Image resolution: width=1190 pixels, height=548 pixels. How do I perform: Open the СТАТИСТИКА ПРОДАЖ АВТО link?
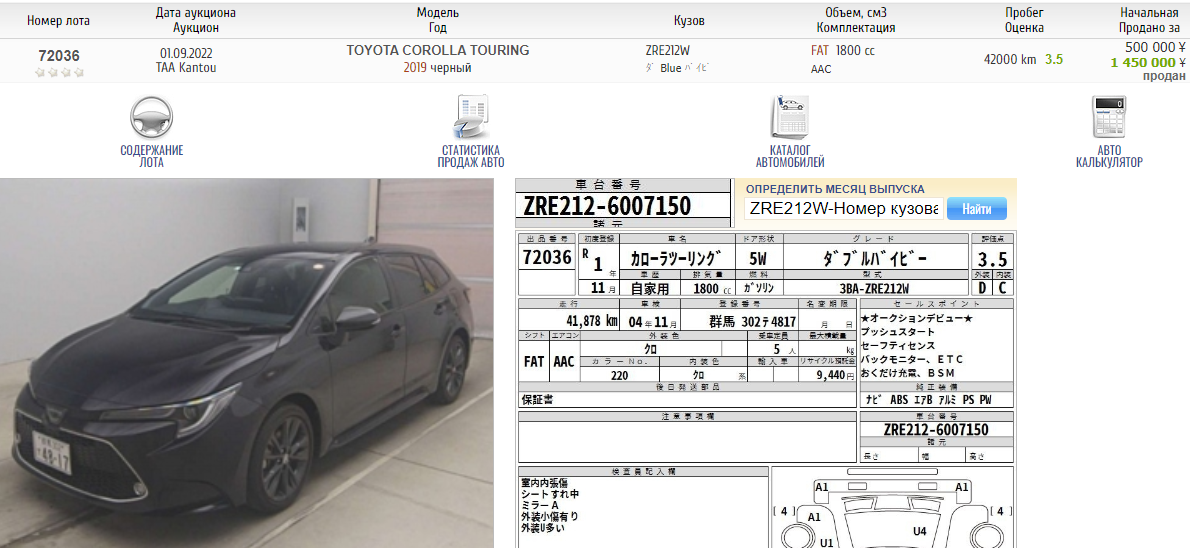point(471,156)
